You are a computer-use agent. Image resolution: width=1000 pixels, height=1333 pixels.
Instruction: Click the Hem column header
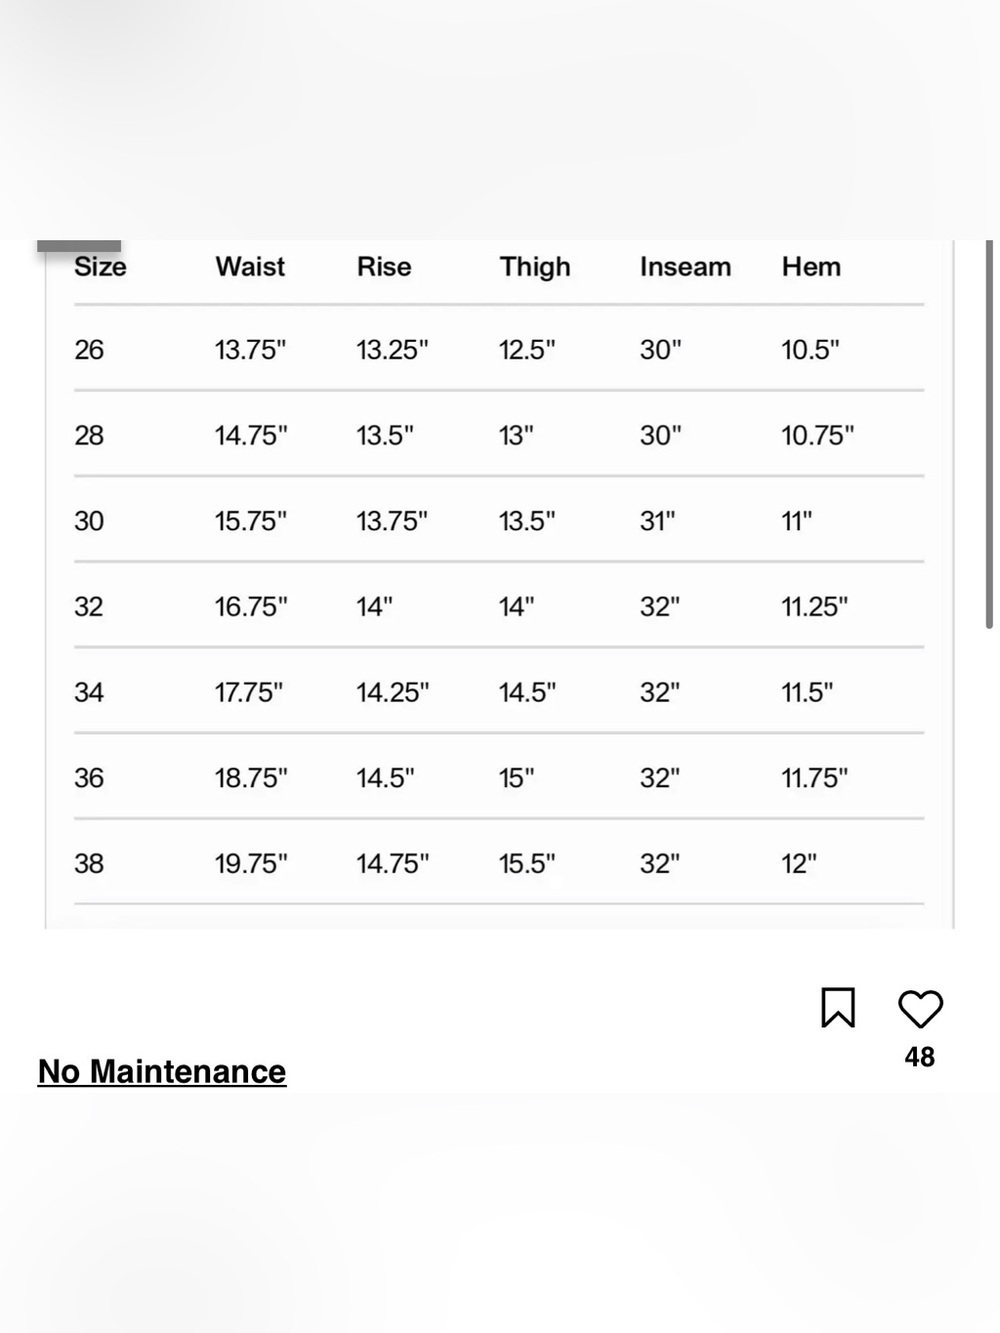[811, 267]
